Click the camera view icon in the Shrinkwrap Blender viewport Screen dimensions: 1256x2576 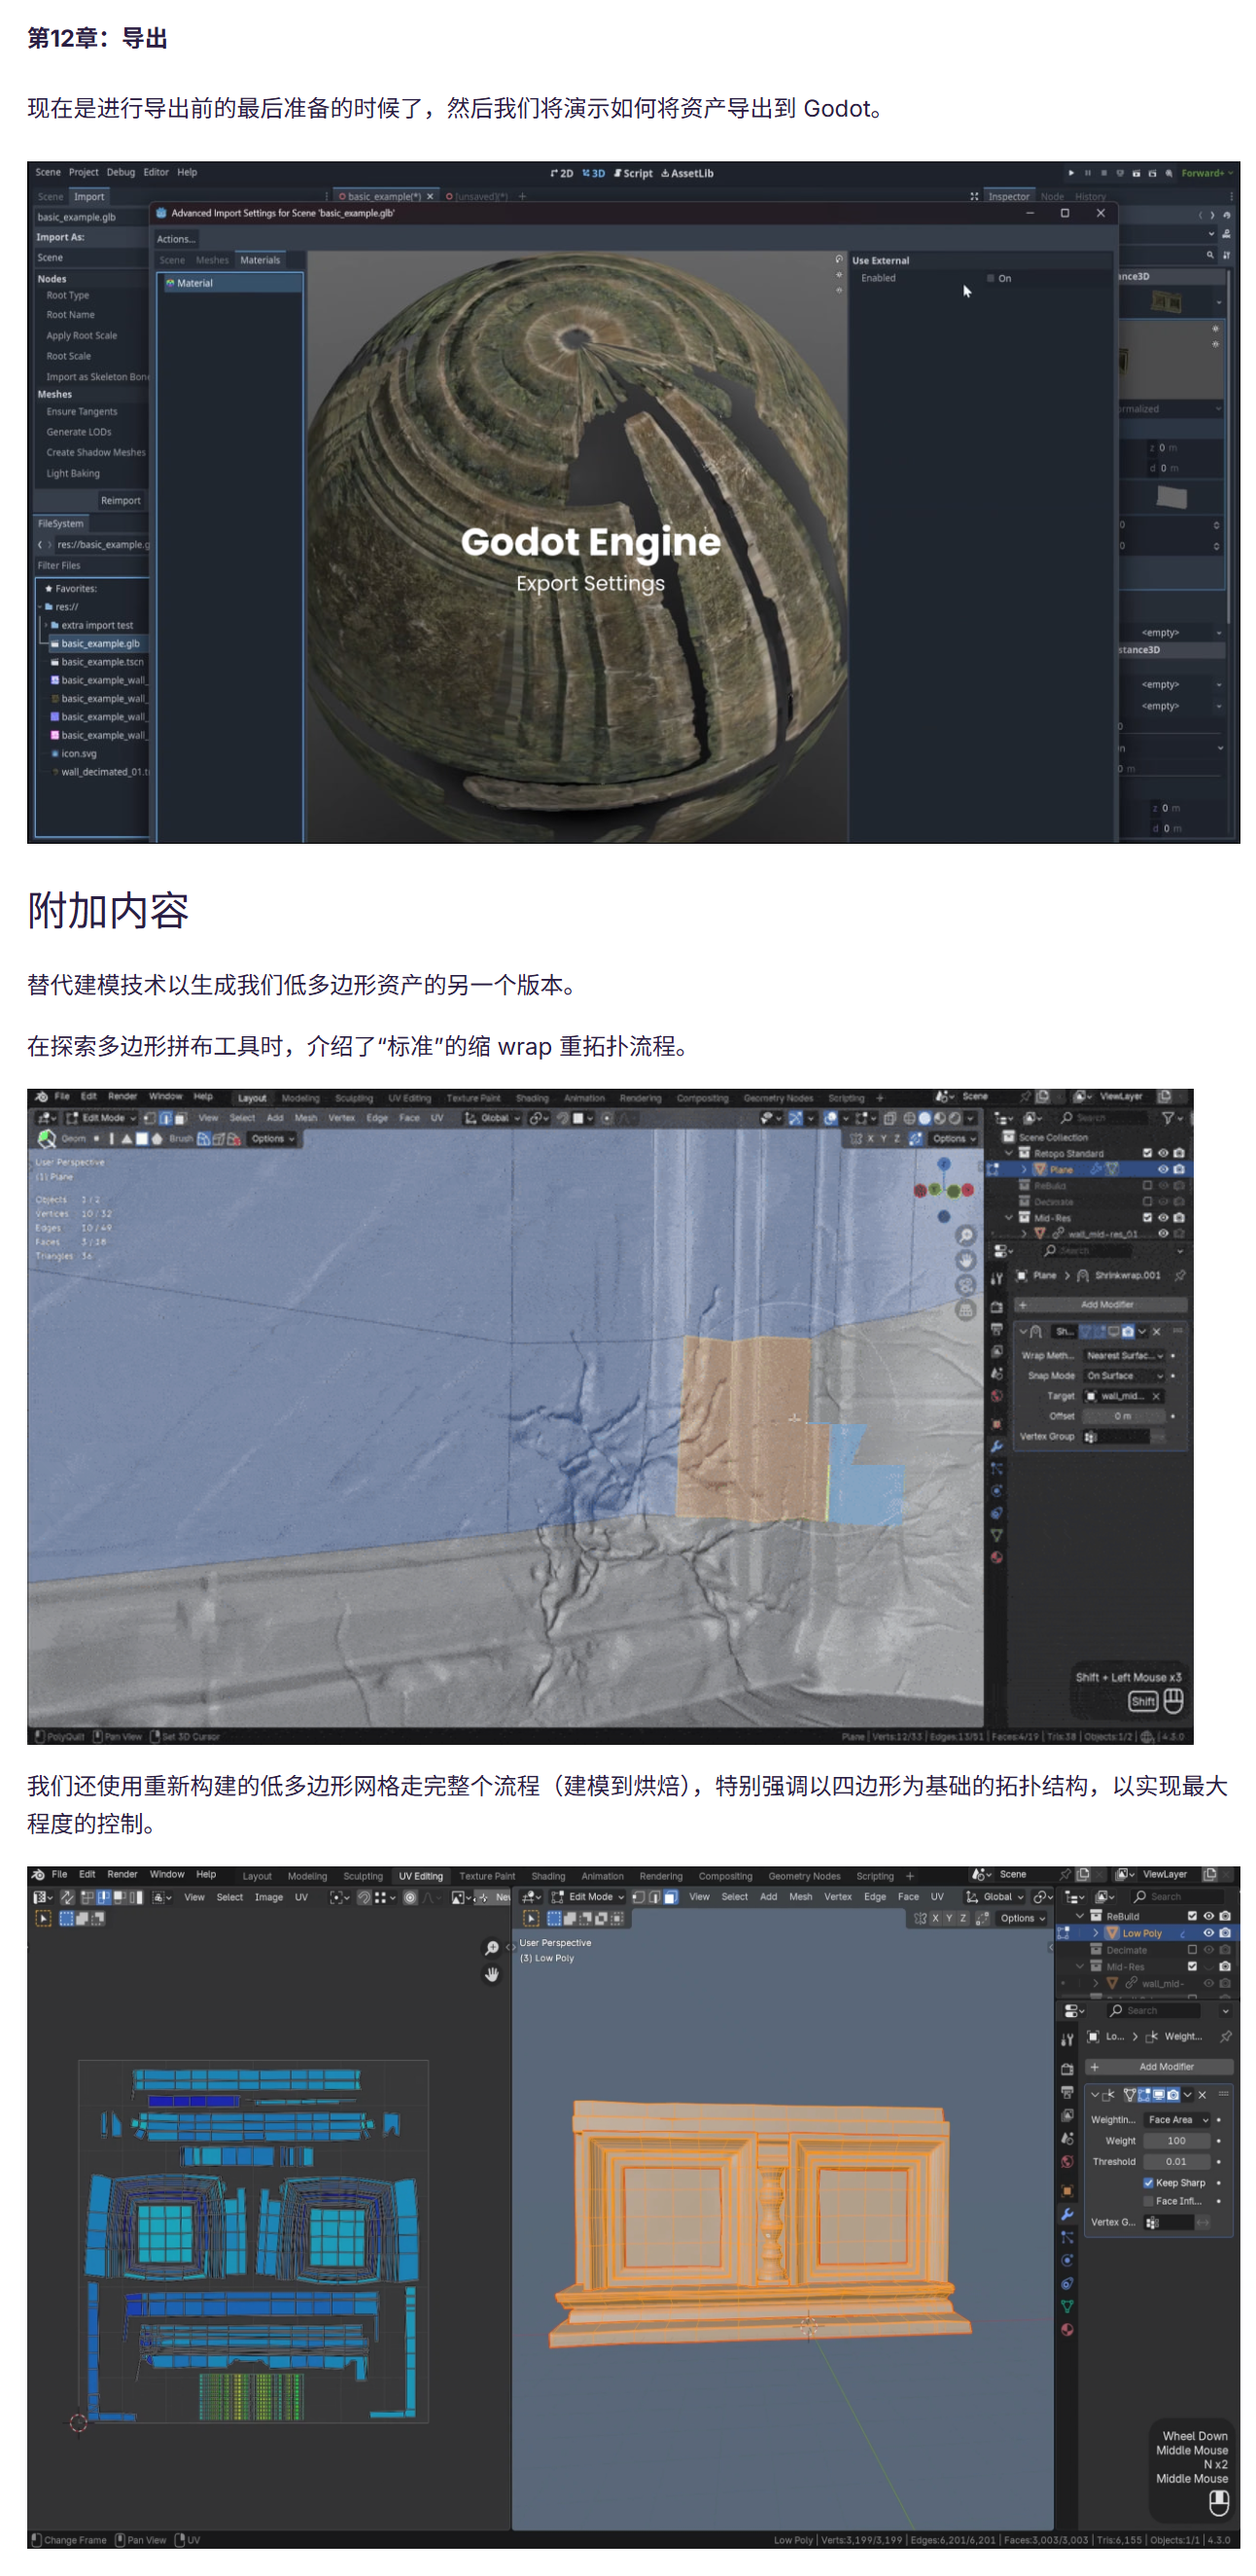(x=965, y=1285)
